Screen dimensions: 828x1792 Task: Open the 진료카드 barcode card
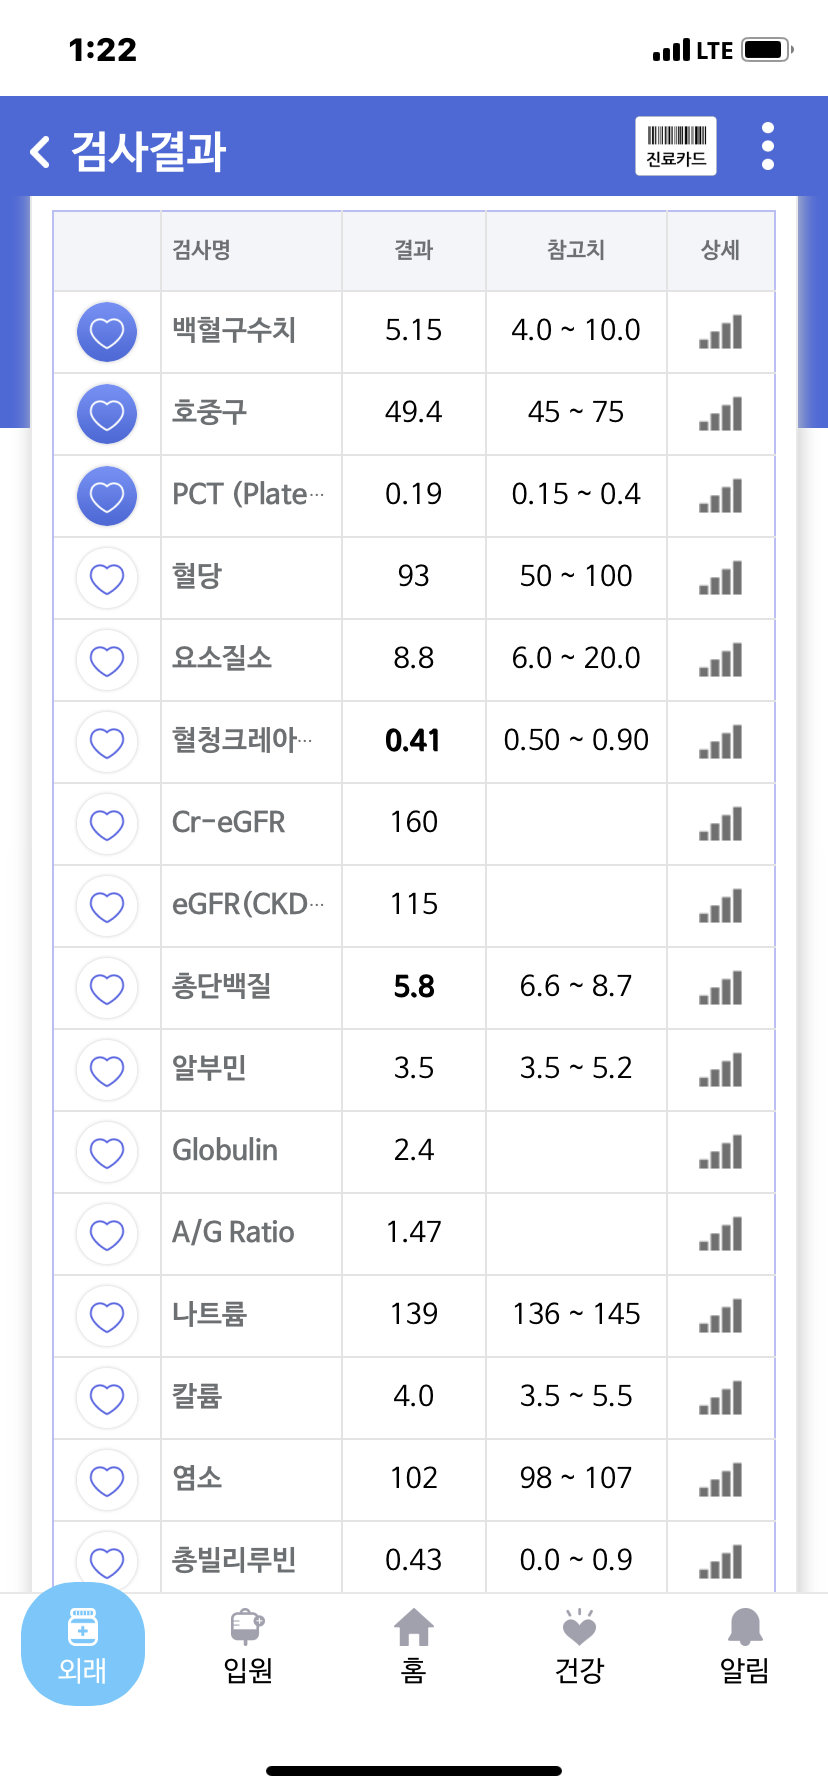pyautogui.click(x=676, y=146)
